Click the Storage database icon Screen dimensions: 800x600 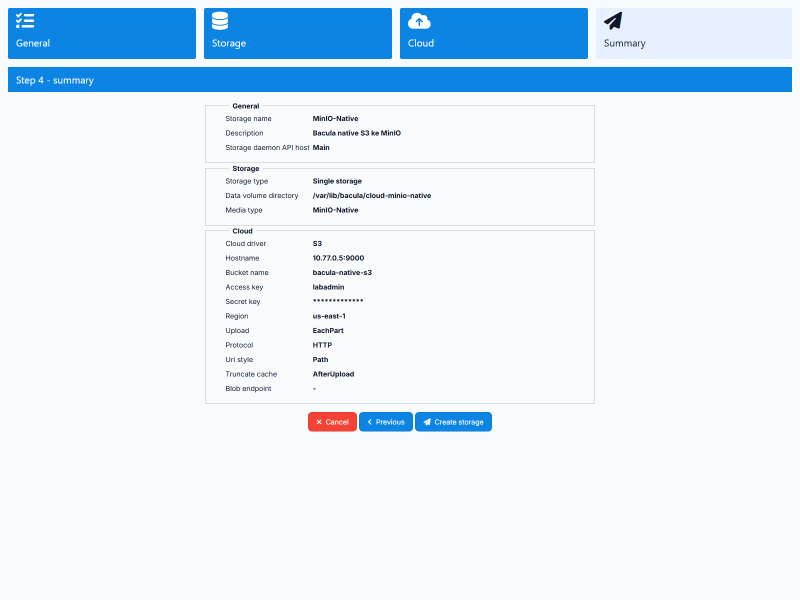pyautogui.click(x=220, y=21)
